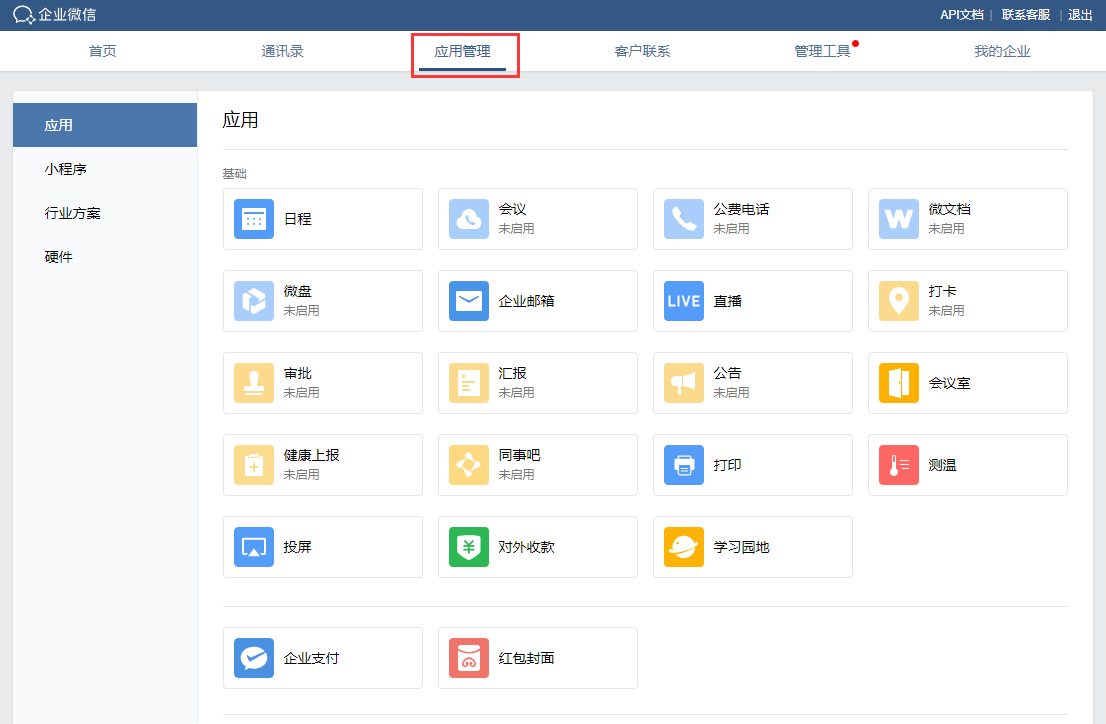Viewport: 1106px width, 724px height.
Task: Click the API文档 link
Action: click(961, 15)
